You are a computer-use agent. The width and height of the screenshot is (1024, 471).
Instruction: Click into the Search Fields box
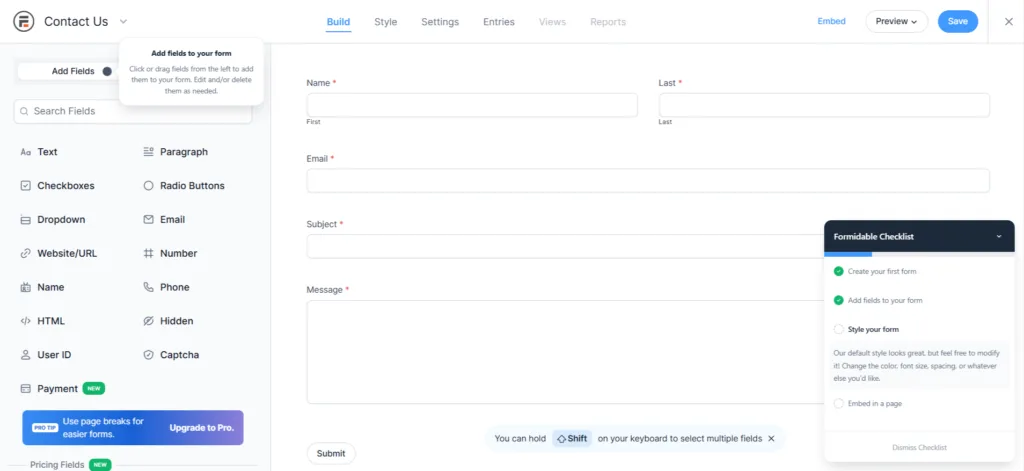(133, 111)
